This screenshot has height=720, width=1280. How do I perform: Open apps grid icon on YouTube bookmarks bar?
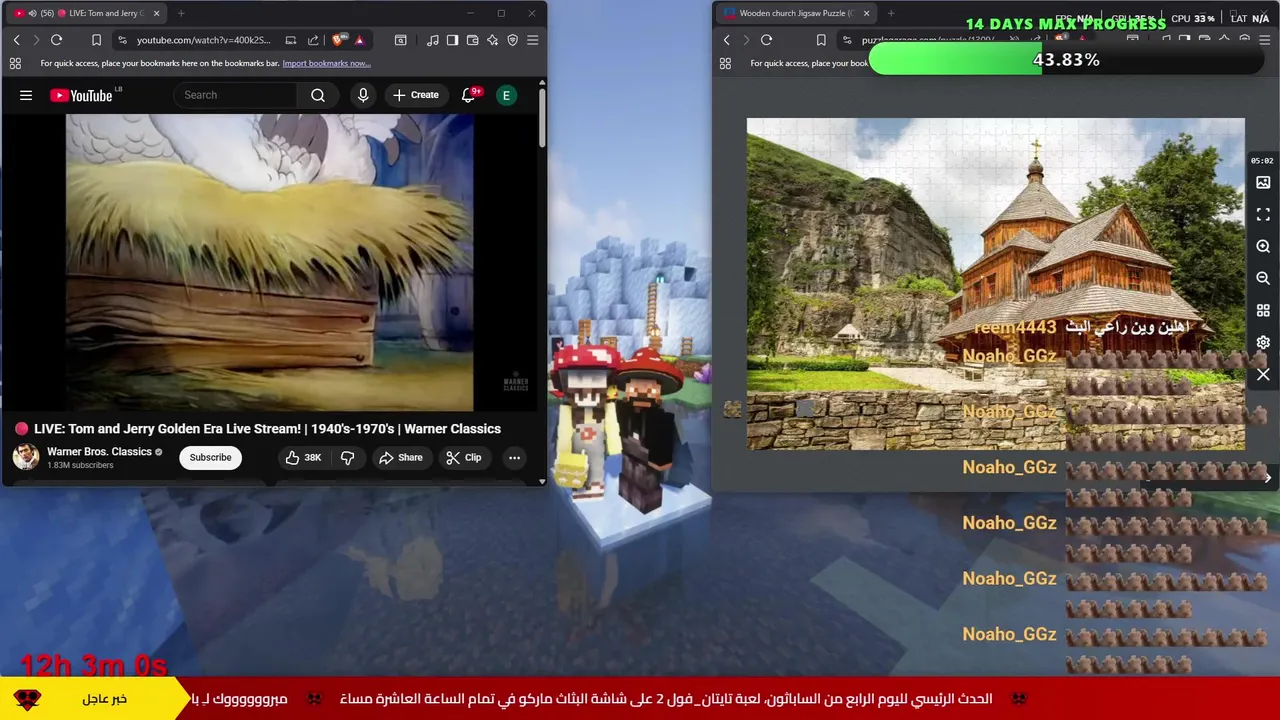pyautogui.click(x=15, y=63)
